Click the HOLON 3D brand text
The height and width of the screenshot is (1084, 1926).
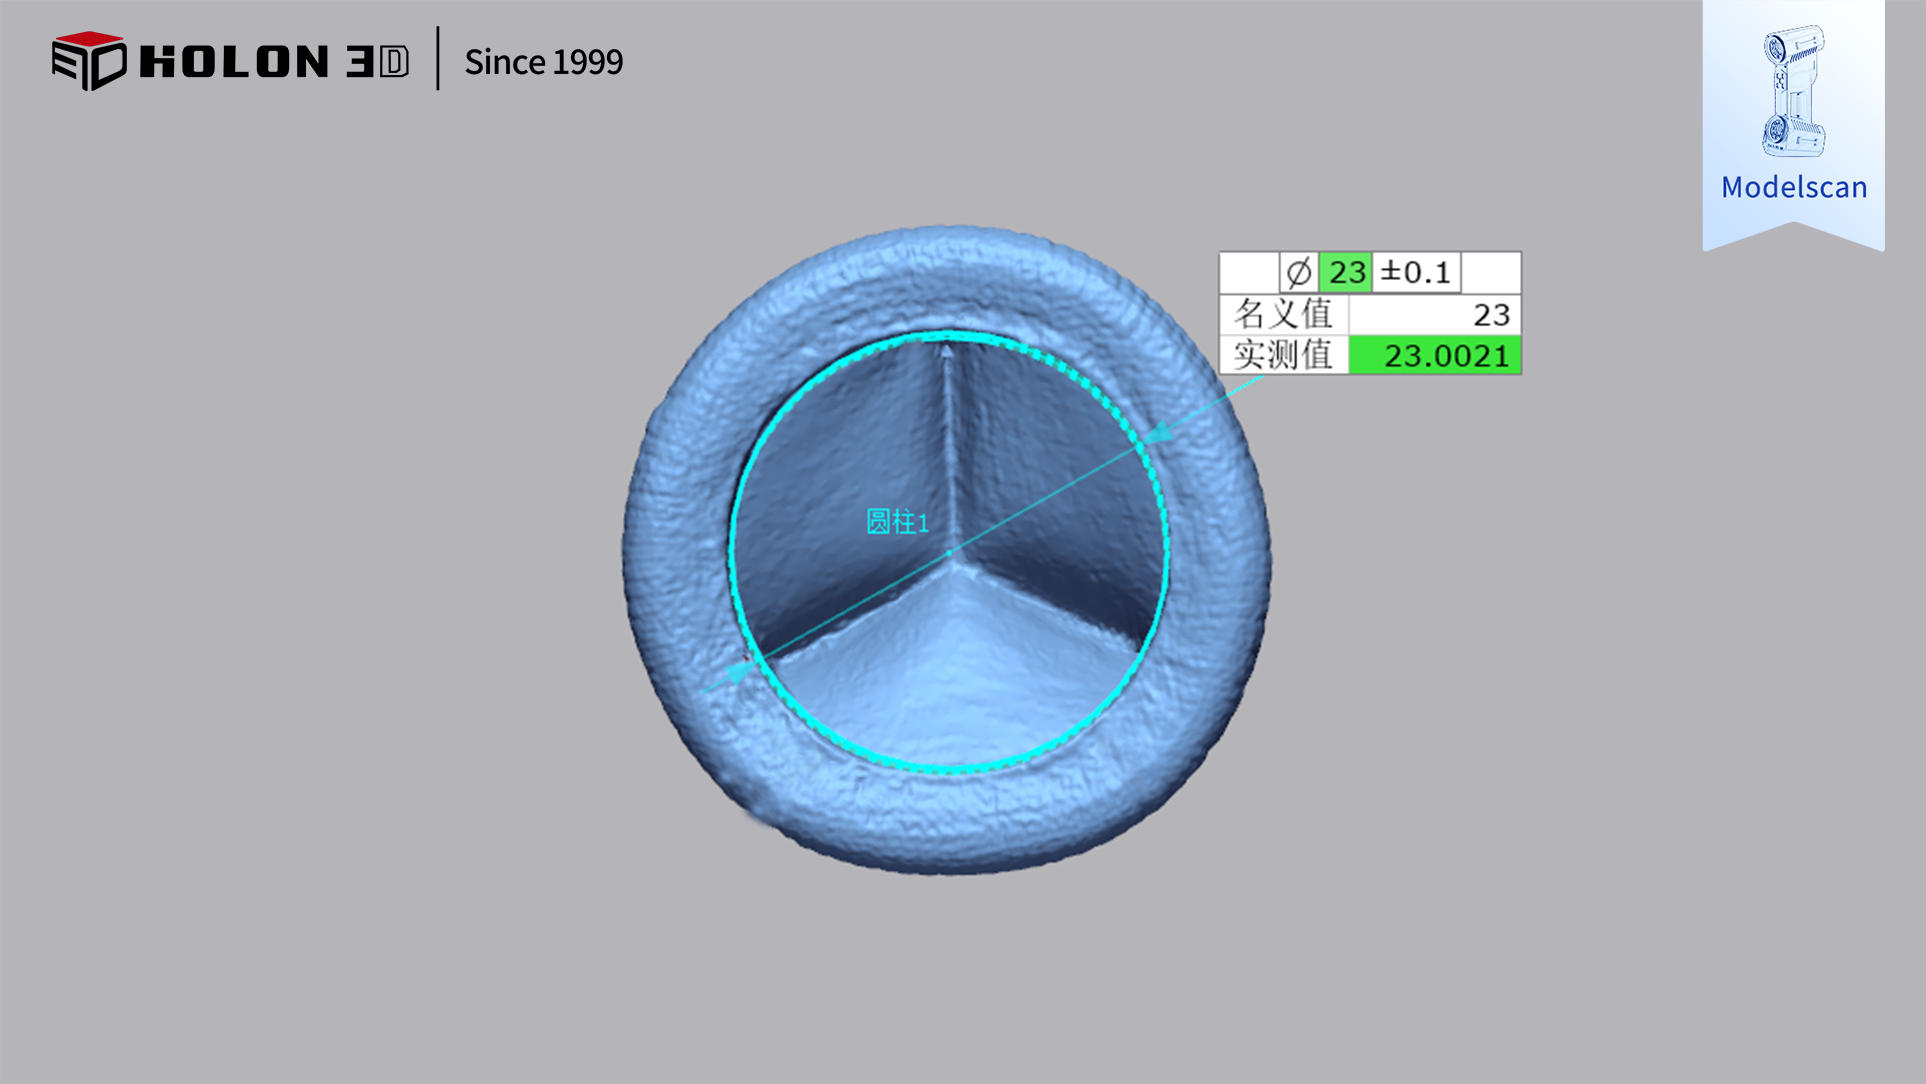point(274,62)
